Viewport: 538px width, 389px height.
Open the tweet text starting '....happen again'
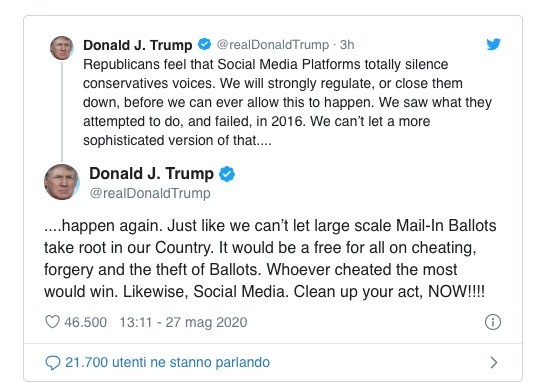[x=270, y=259]
